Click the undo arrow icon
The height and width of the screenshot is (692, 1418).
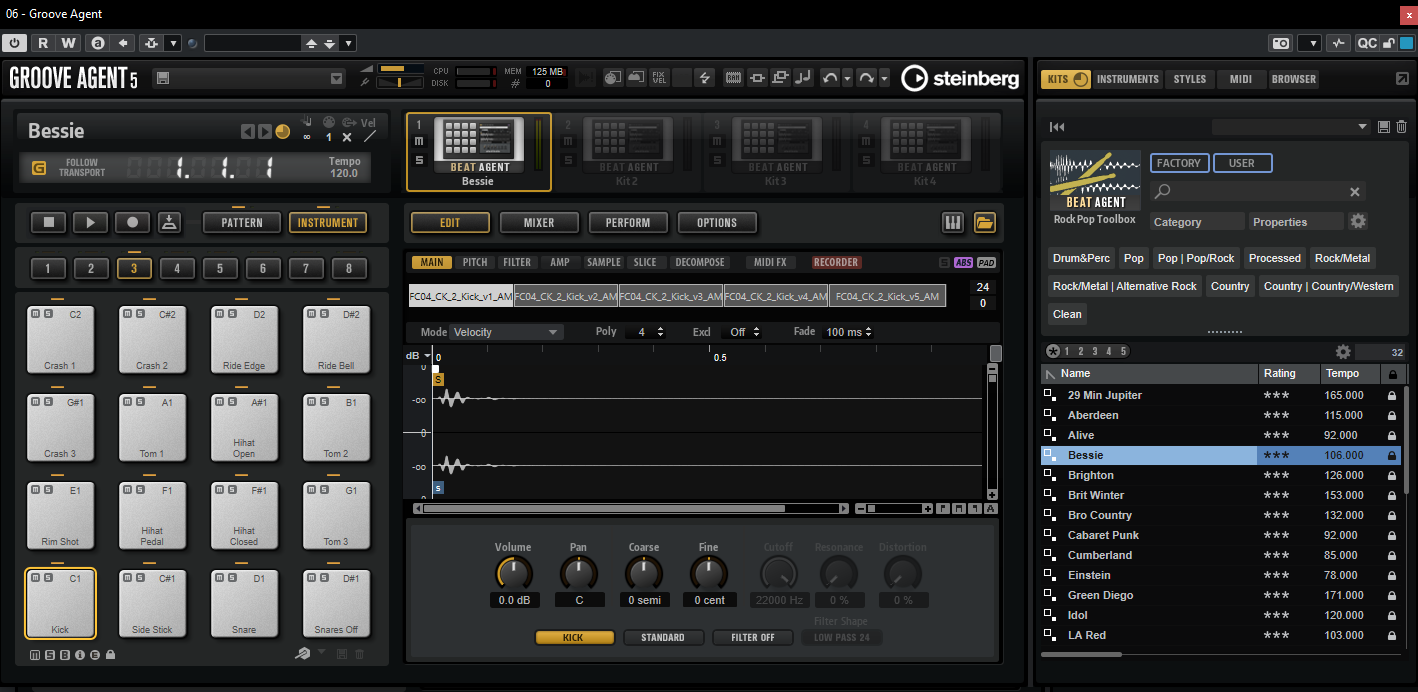(x=830, y=78)
